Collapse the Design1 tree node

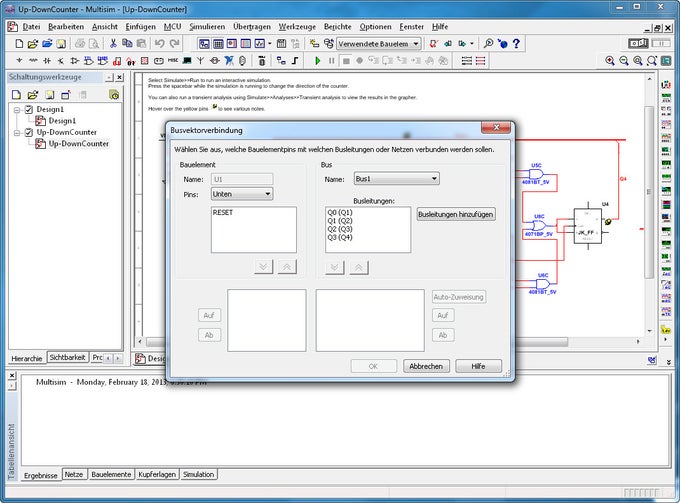click(x=16, y=110)
